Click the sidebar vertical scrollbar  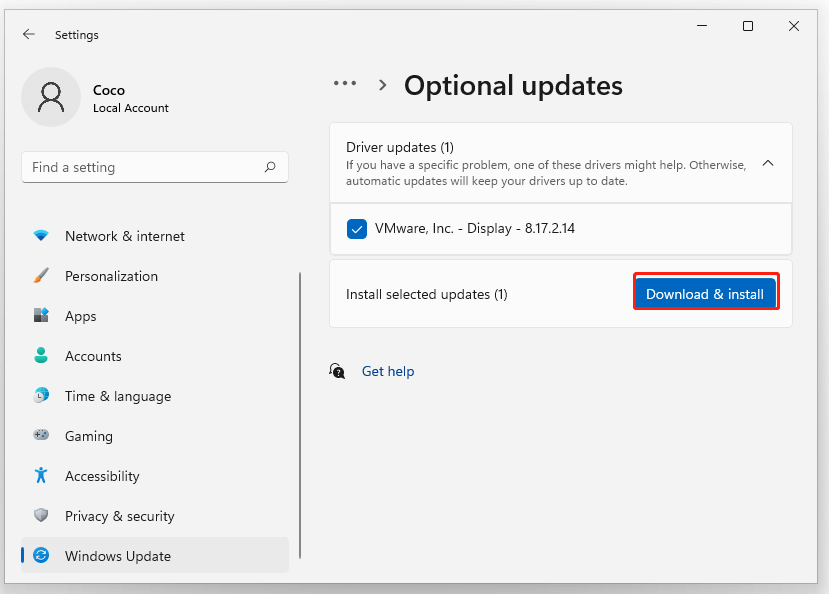300,415
